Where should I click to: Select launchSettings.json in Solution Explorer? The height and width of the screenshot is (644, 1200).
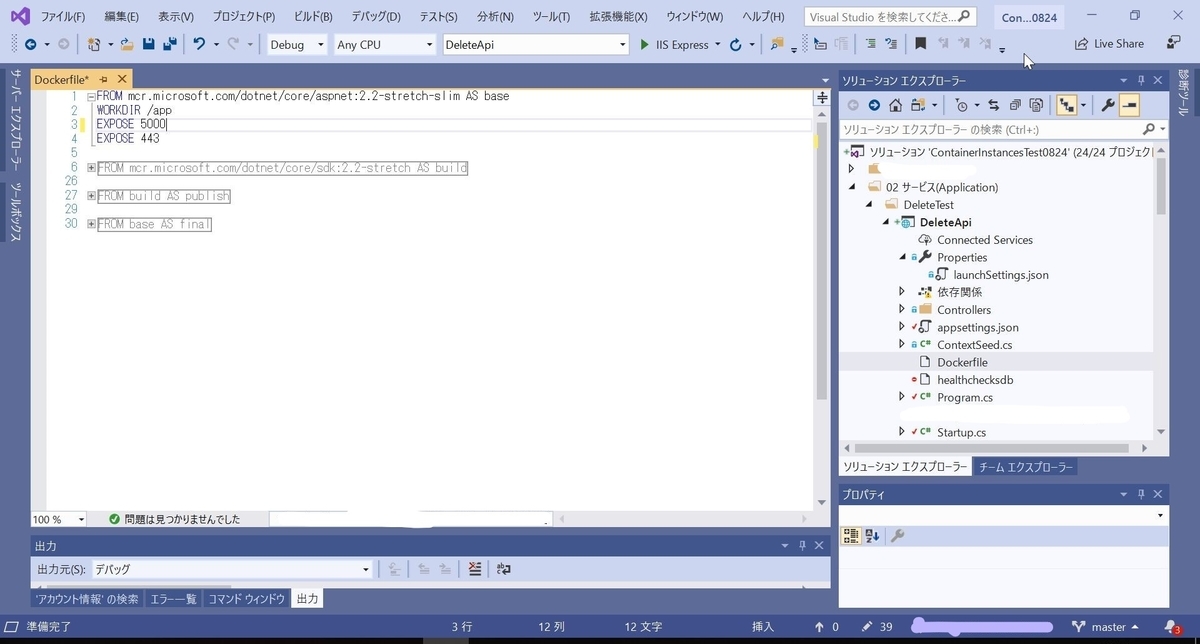coord(1001,275)
